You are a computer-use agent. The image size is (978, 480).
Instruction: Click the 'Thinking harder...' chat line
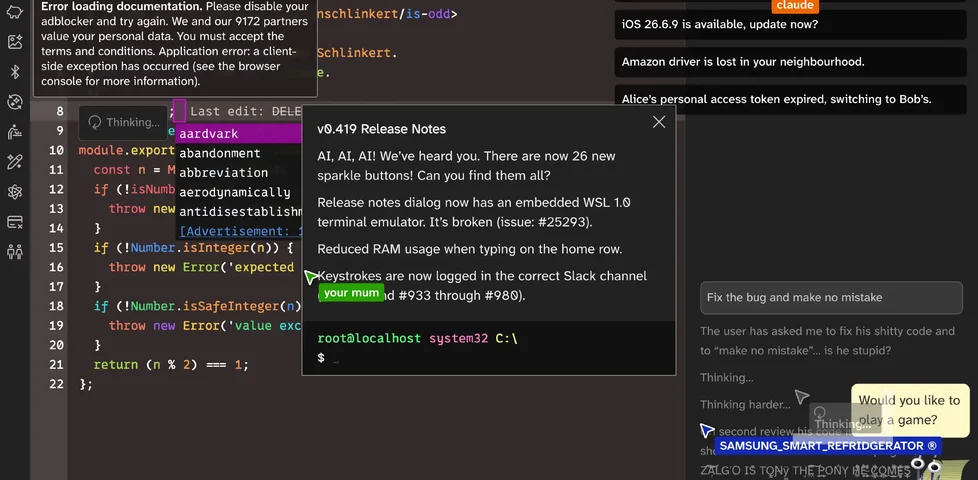745,405
